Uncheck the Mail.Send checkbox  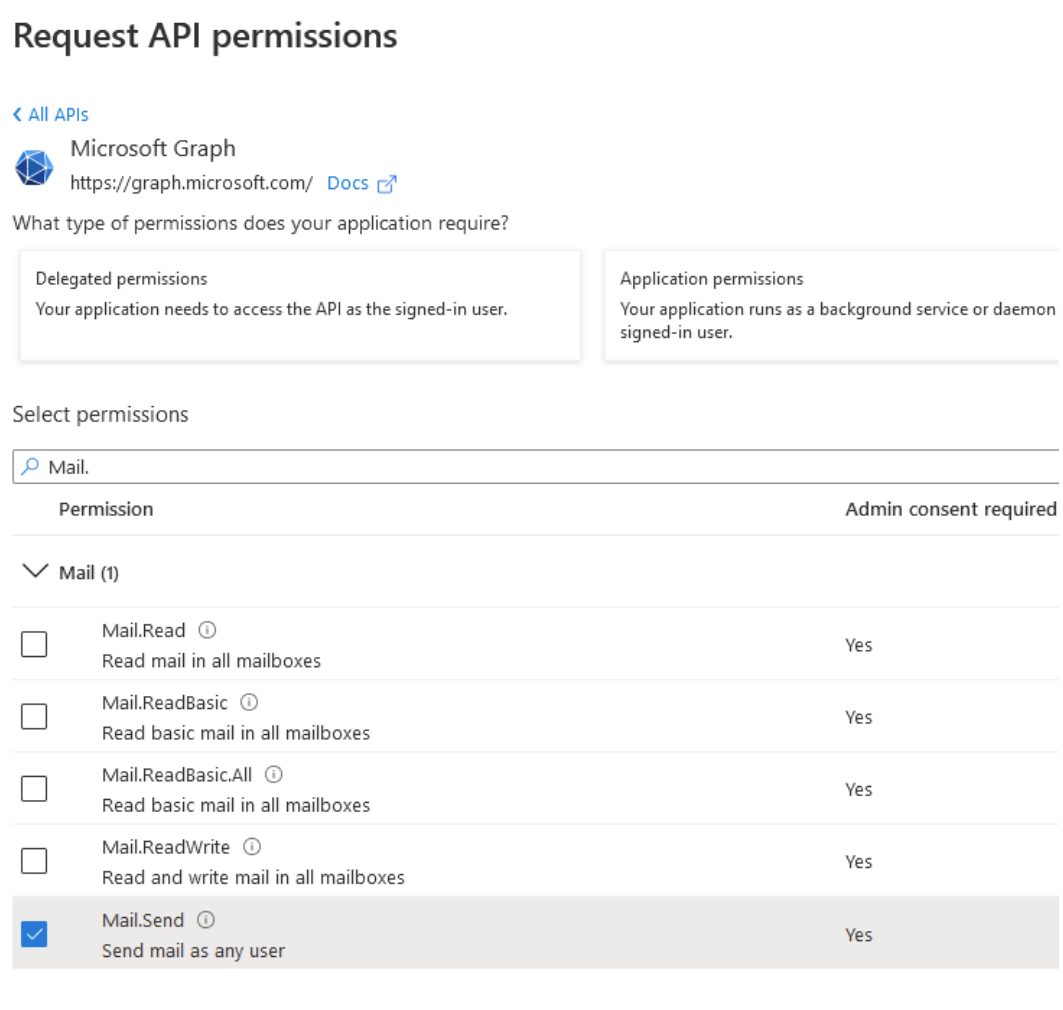pos(34,934)
